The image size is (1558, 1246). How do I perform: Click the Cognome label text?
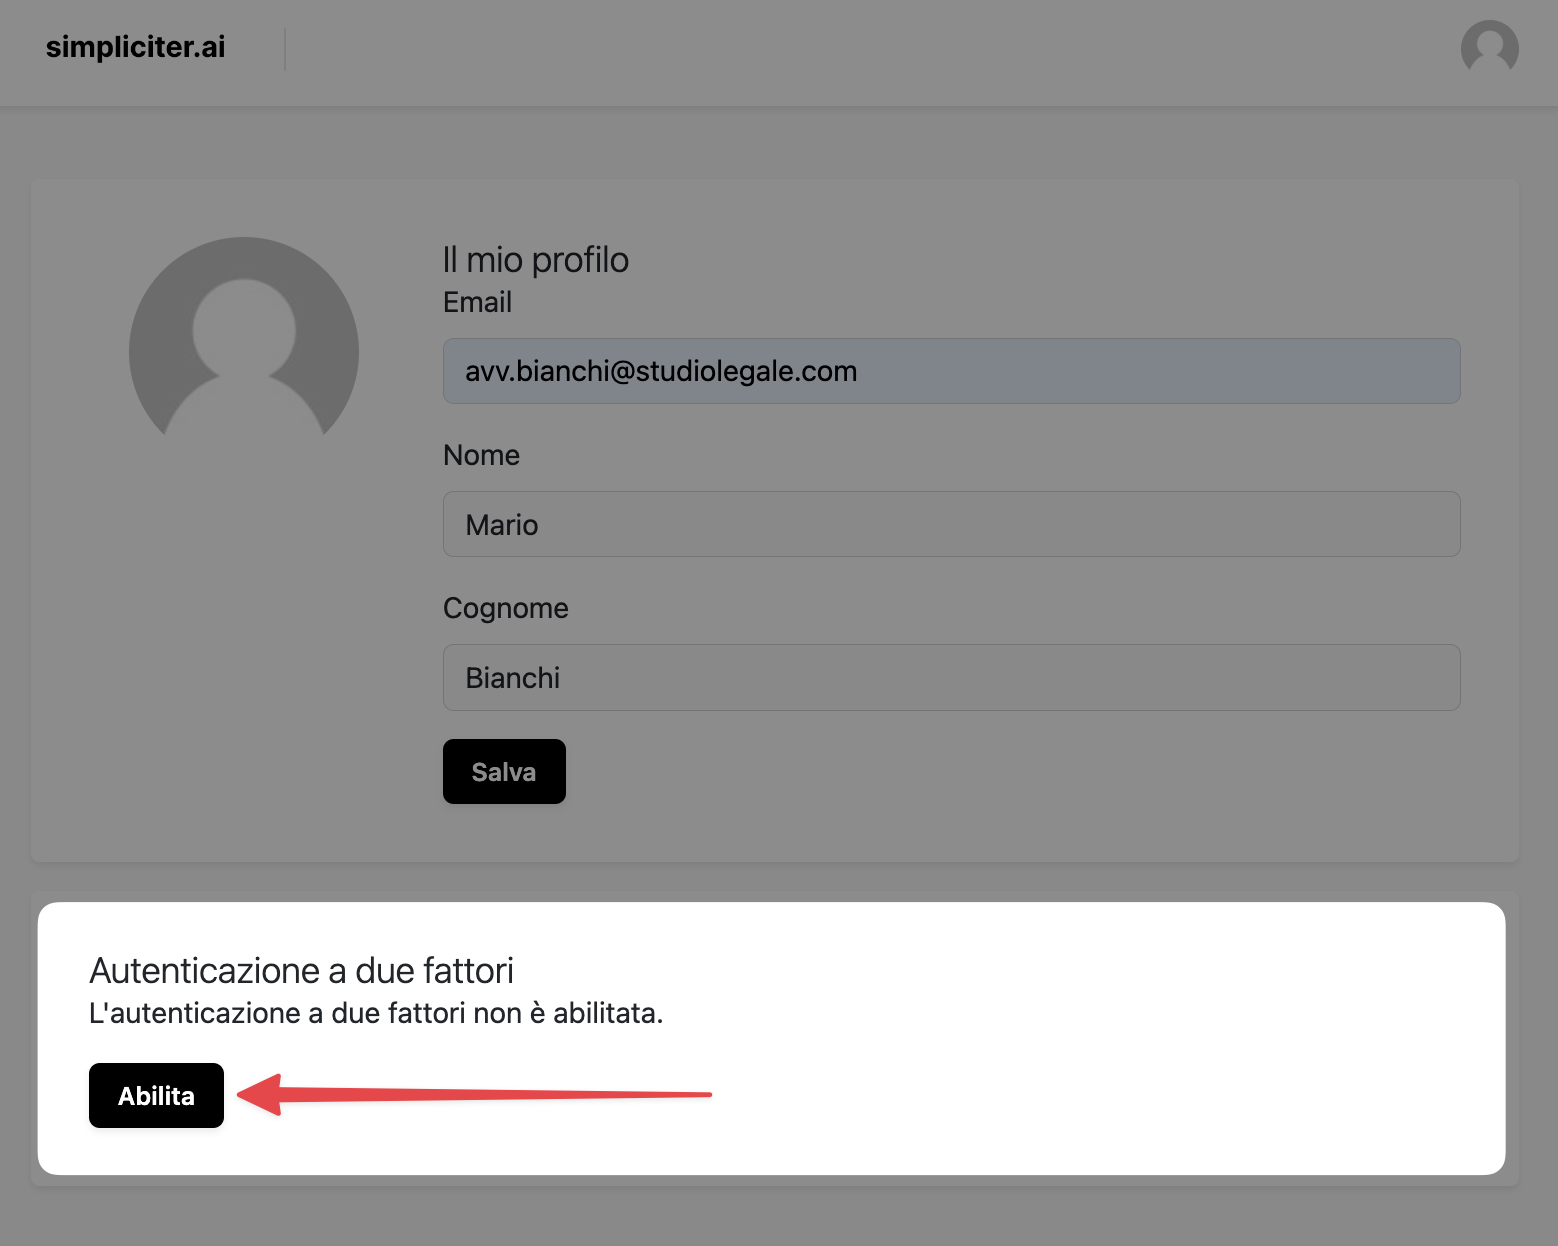[505, 608]
